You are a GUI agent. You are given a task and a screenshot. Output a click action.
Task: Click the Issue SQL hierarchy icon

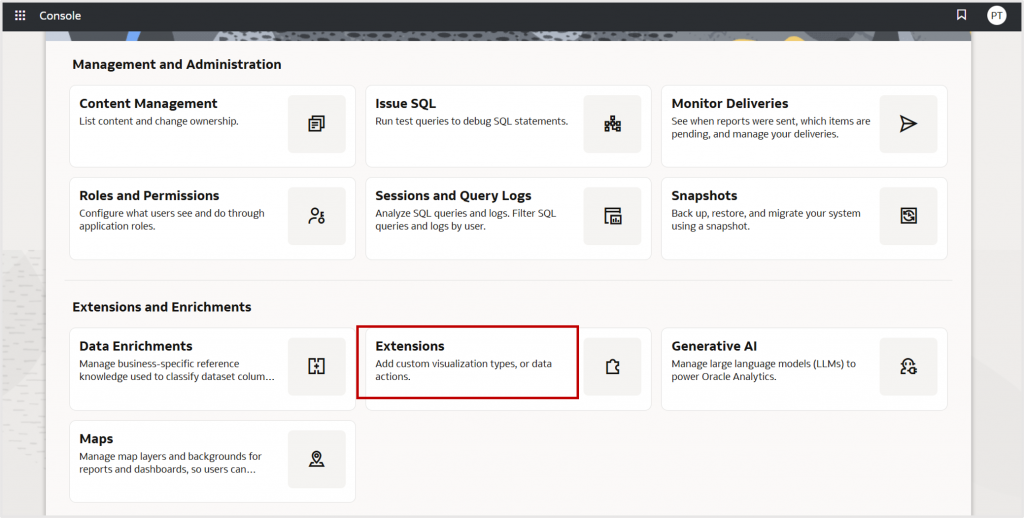[613, 124]
